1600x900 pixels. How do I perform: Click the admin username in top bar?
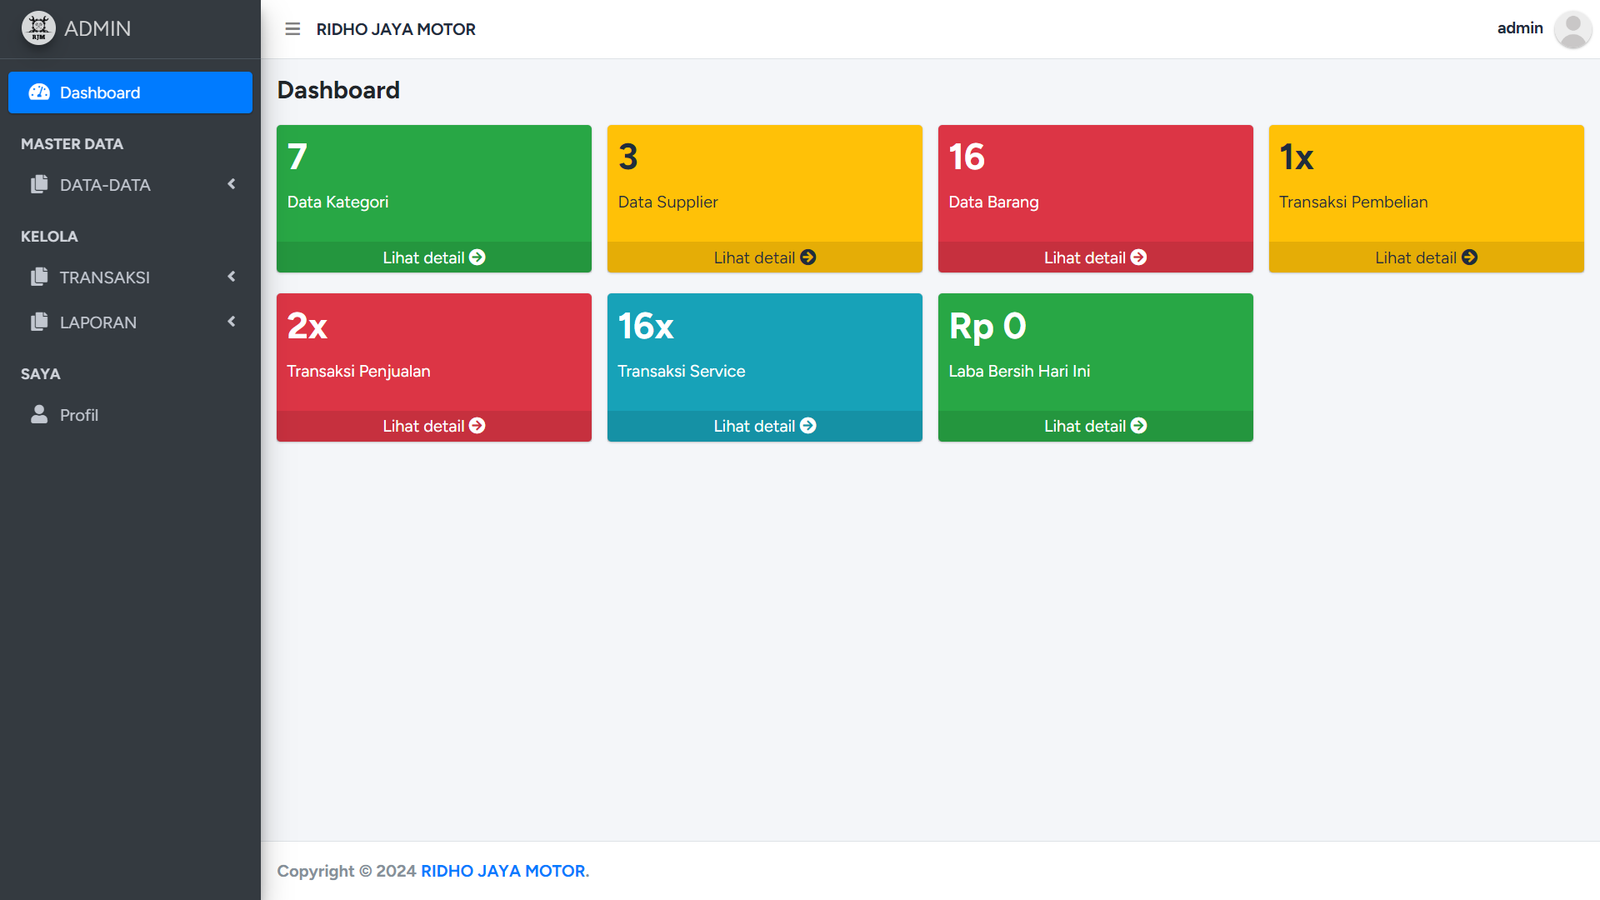click(x=1519, y=28)
